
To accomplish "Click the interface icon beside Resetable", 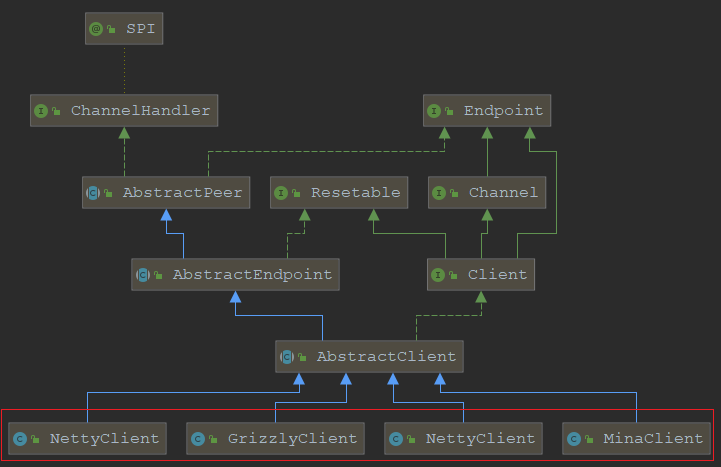I will [281, 193].
